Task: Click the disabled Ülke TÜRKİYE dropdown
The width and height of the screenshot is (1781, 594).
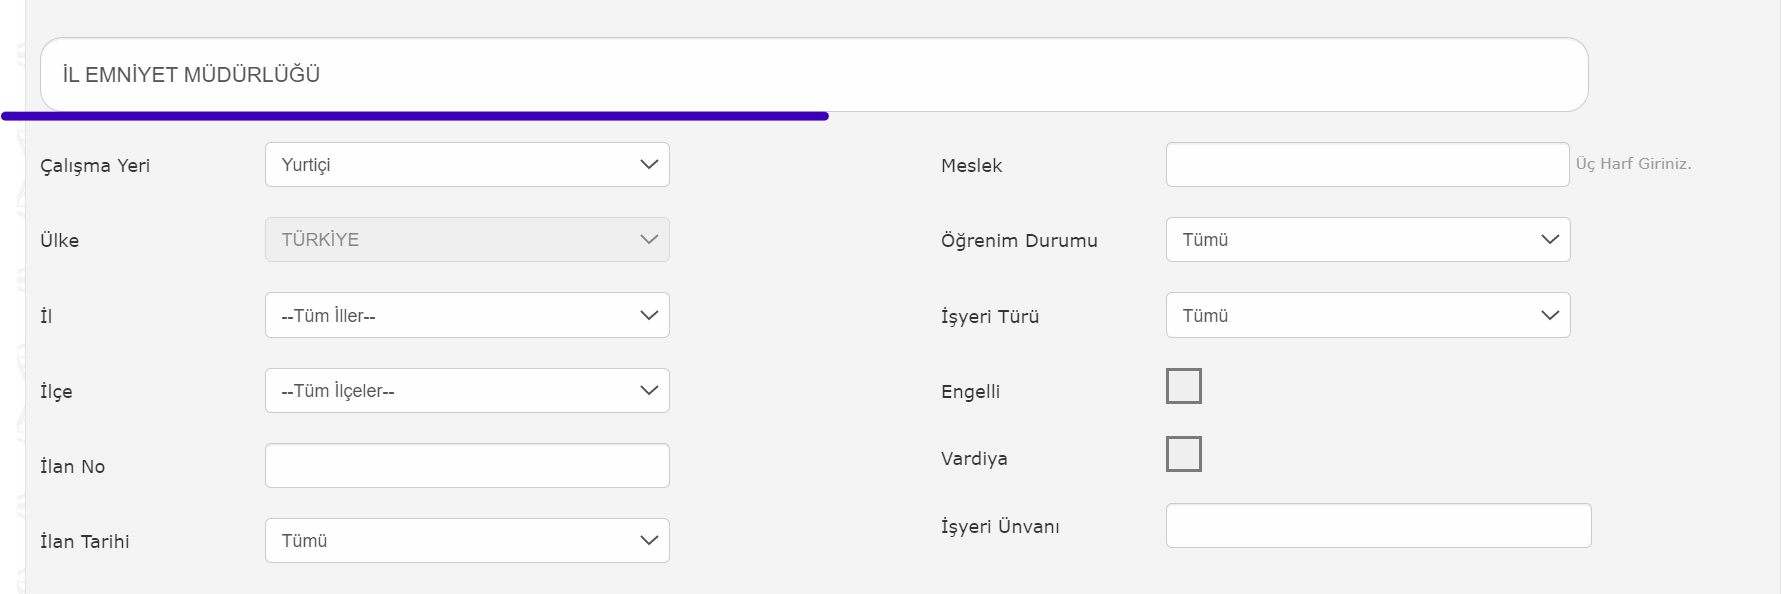Action: (x=467, y=240)
